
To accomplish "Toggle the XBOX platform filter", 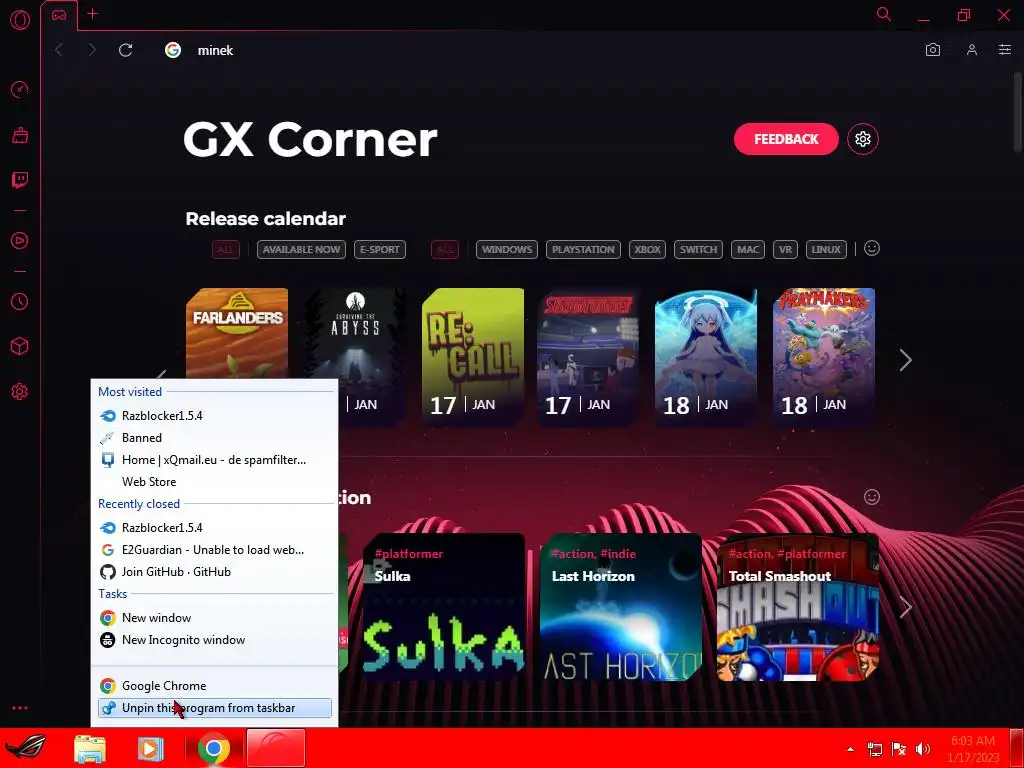I will point(647,249).
